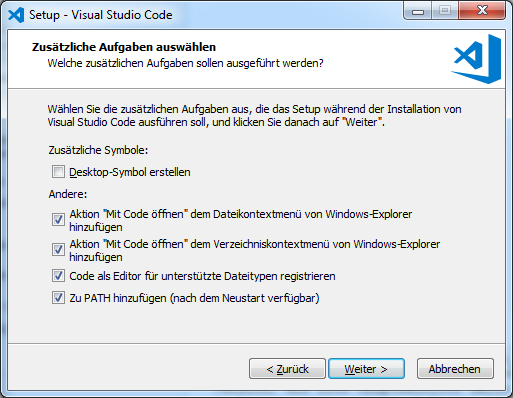This screenshot has height=398, width=513.
Task: Disable the Zu PATH hinzufügen checkbox
Action: pos(58,297)
